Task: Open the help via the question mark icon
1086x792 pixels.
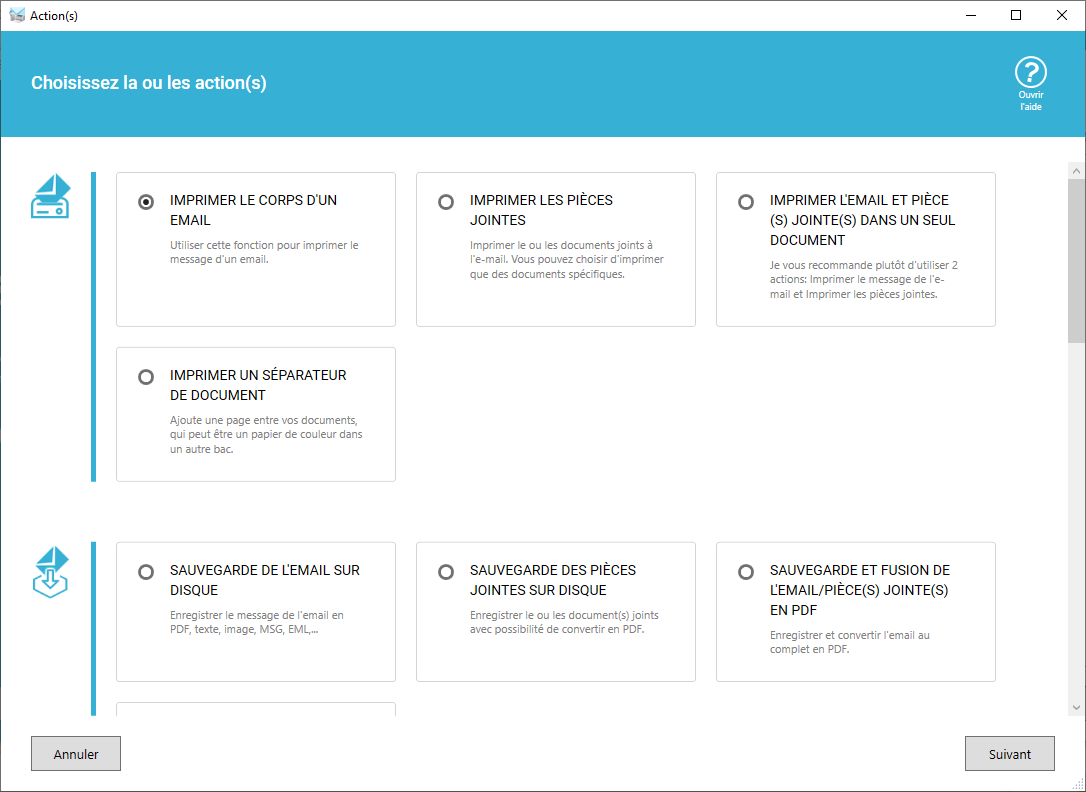Action: (x=1031, y=70)
